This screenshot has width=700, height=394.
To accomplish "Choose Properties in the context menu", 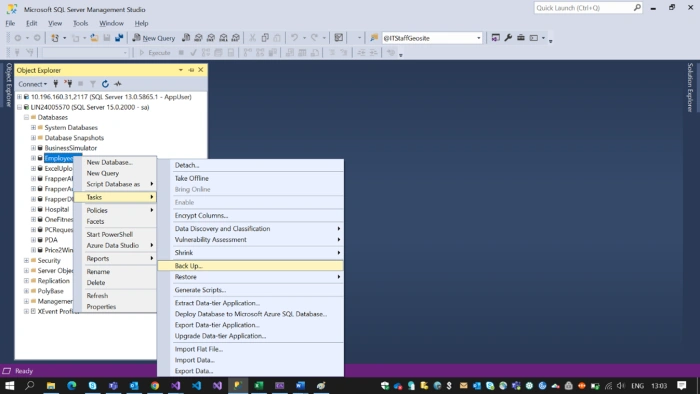I will pos(115,307).
